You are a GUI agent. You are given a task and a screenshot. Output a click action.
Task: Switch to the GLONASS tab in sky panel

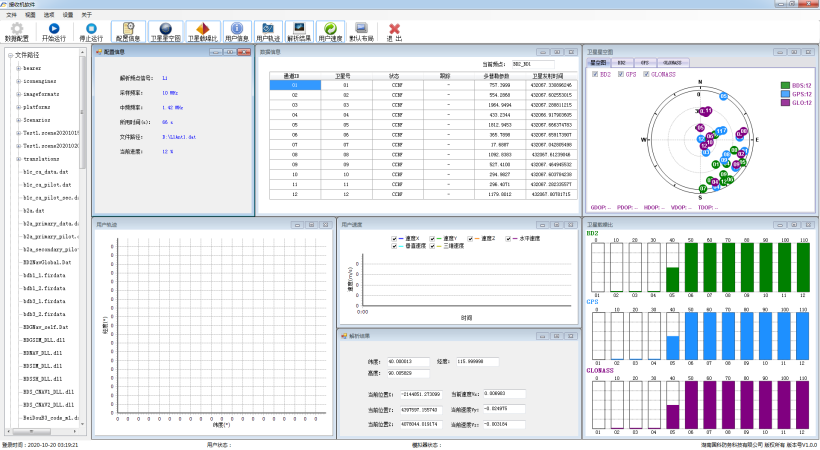point(672,62)
